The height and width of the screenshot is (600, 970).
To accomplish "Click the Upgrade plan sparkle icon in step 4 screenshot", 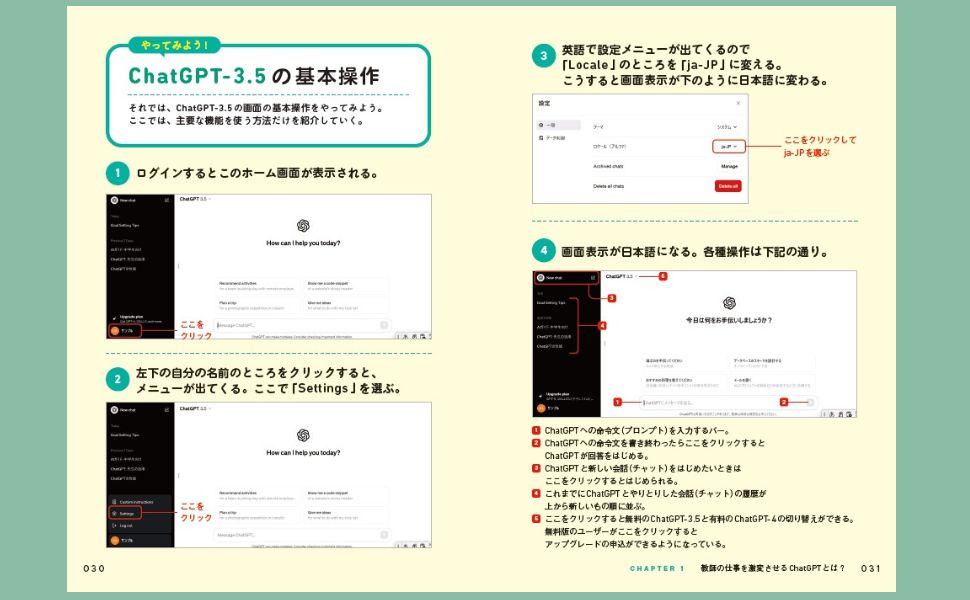I will [541, 395].
